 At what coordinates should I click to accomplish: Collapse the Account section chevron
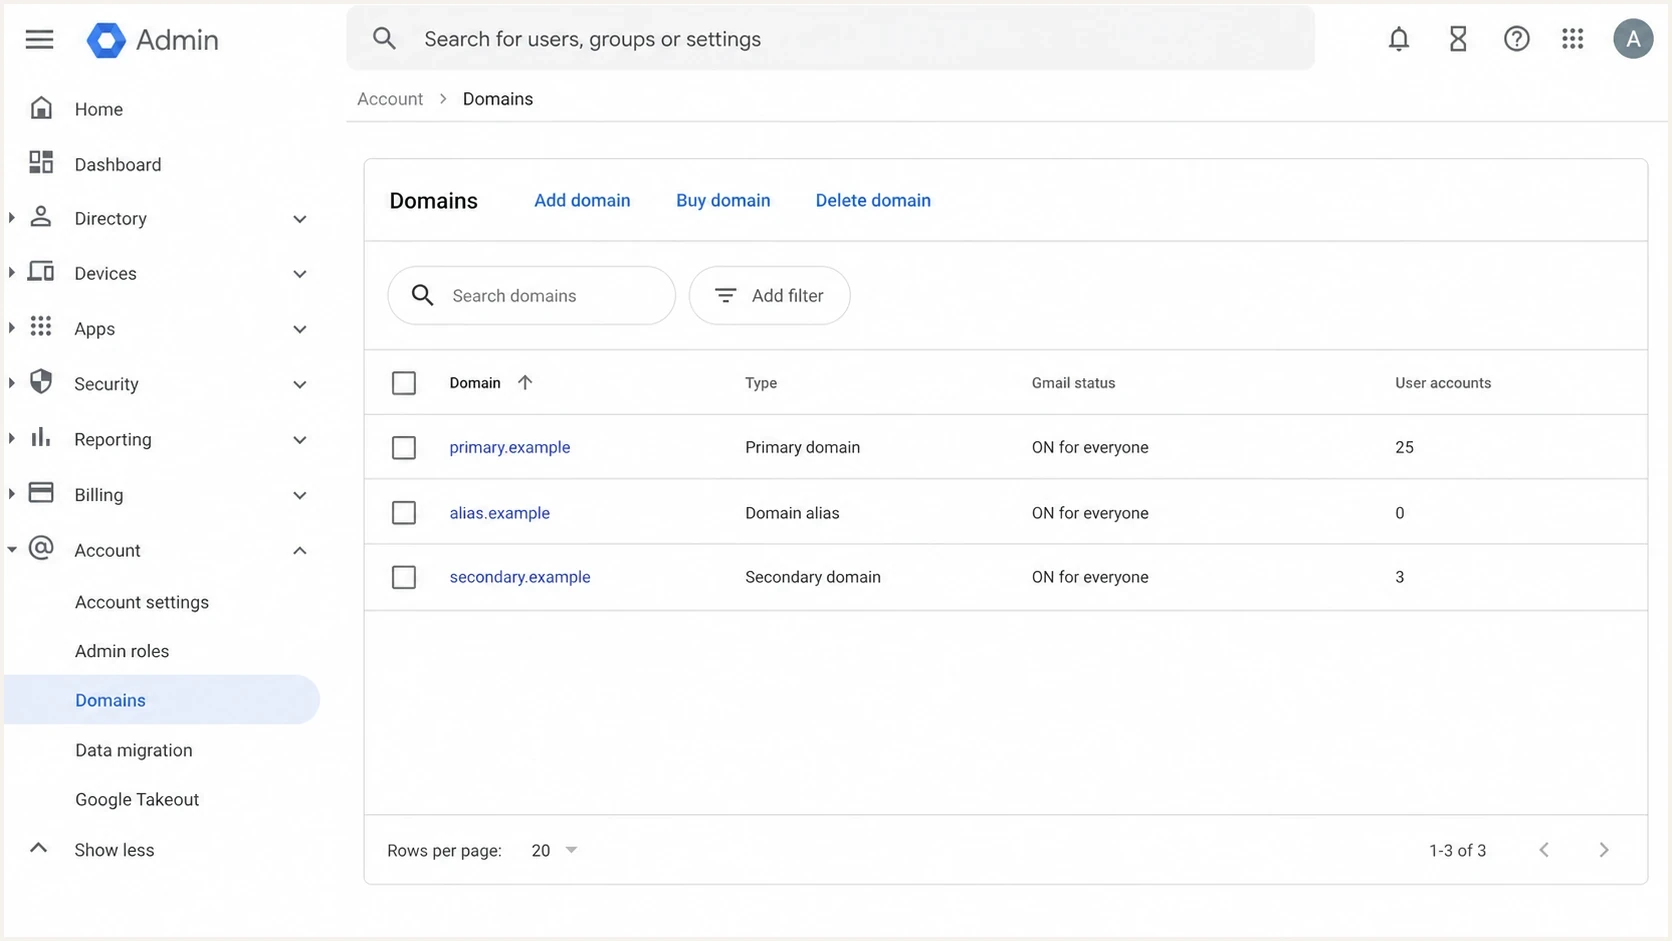[300, 550]
